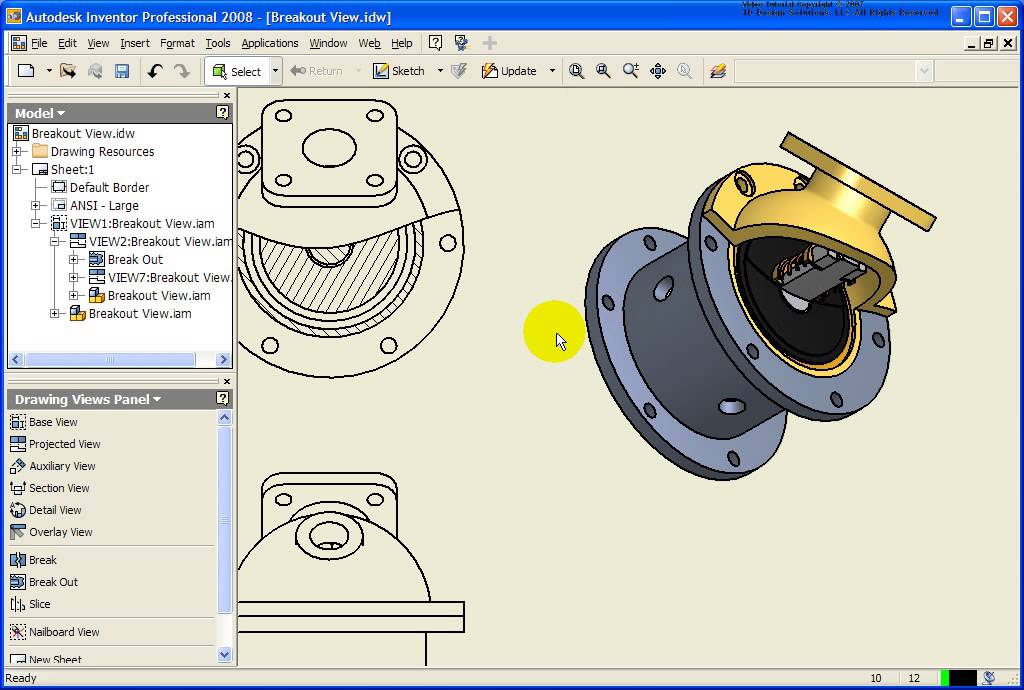Close the Drawing Views Panel
This screenshot has height=690, width=1024.
pos(227,381)
